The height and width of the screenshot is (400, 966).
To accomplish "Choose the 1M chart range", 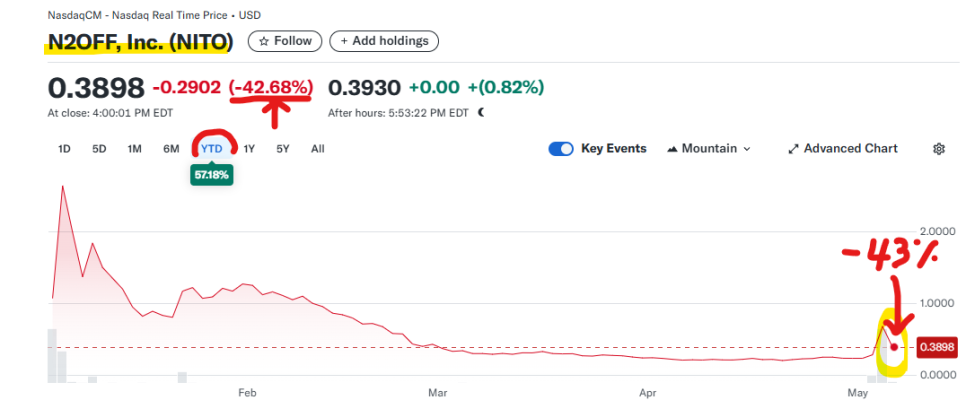I will tap(134, 149).
